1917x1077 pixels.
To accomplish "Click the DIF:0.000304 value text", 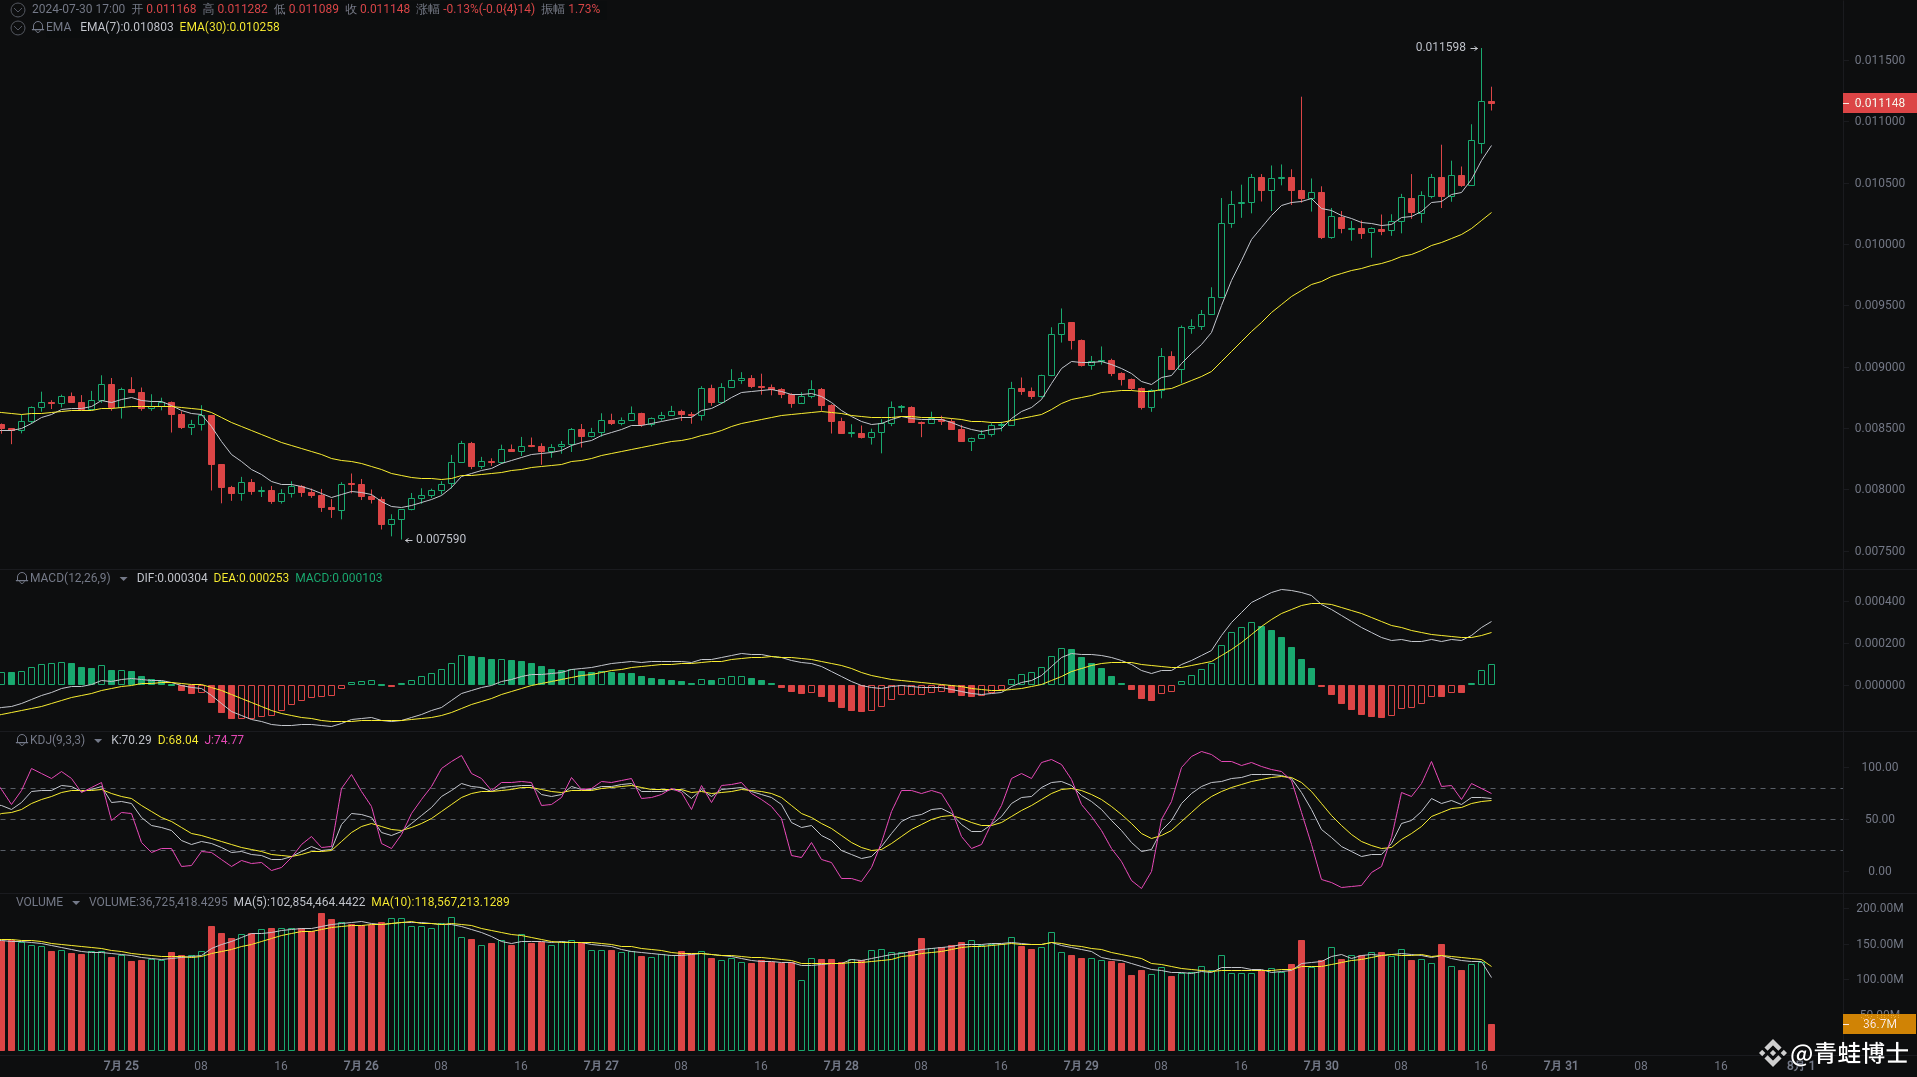I will 172,578.
